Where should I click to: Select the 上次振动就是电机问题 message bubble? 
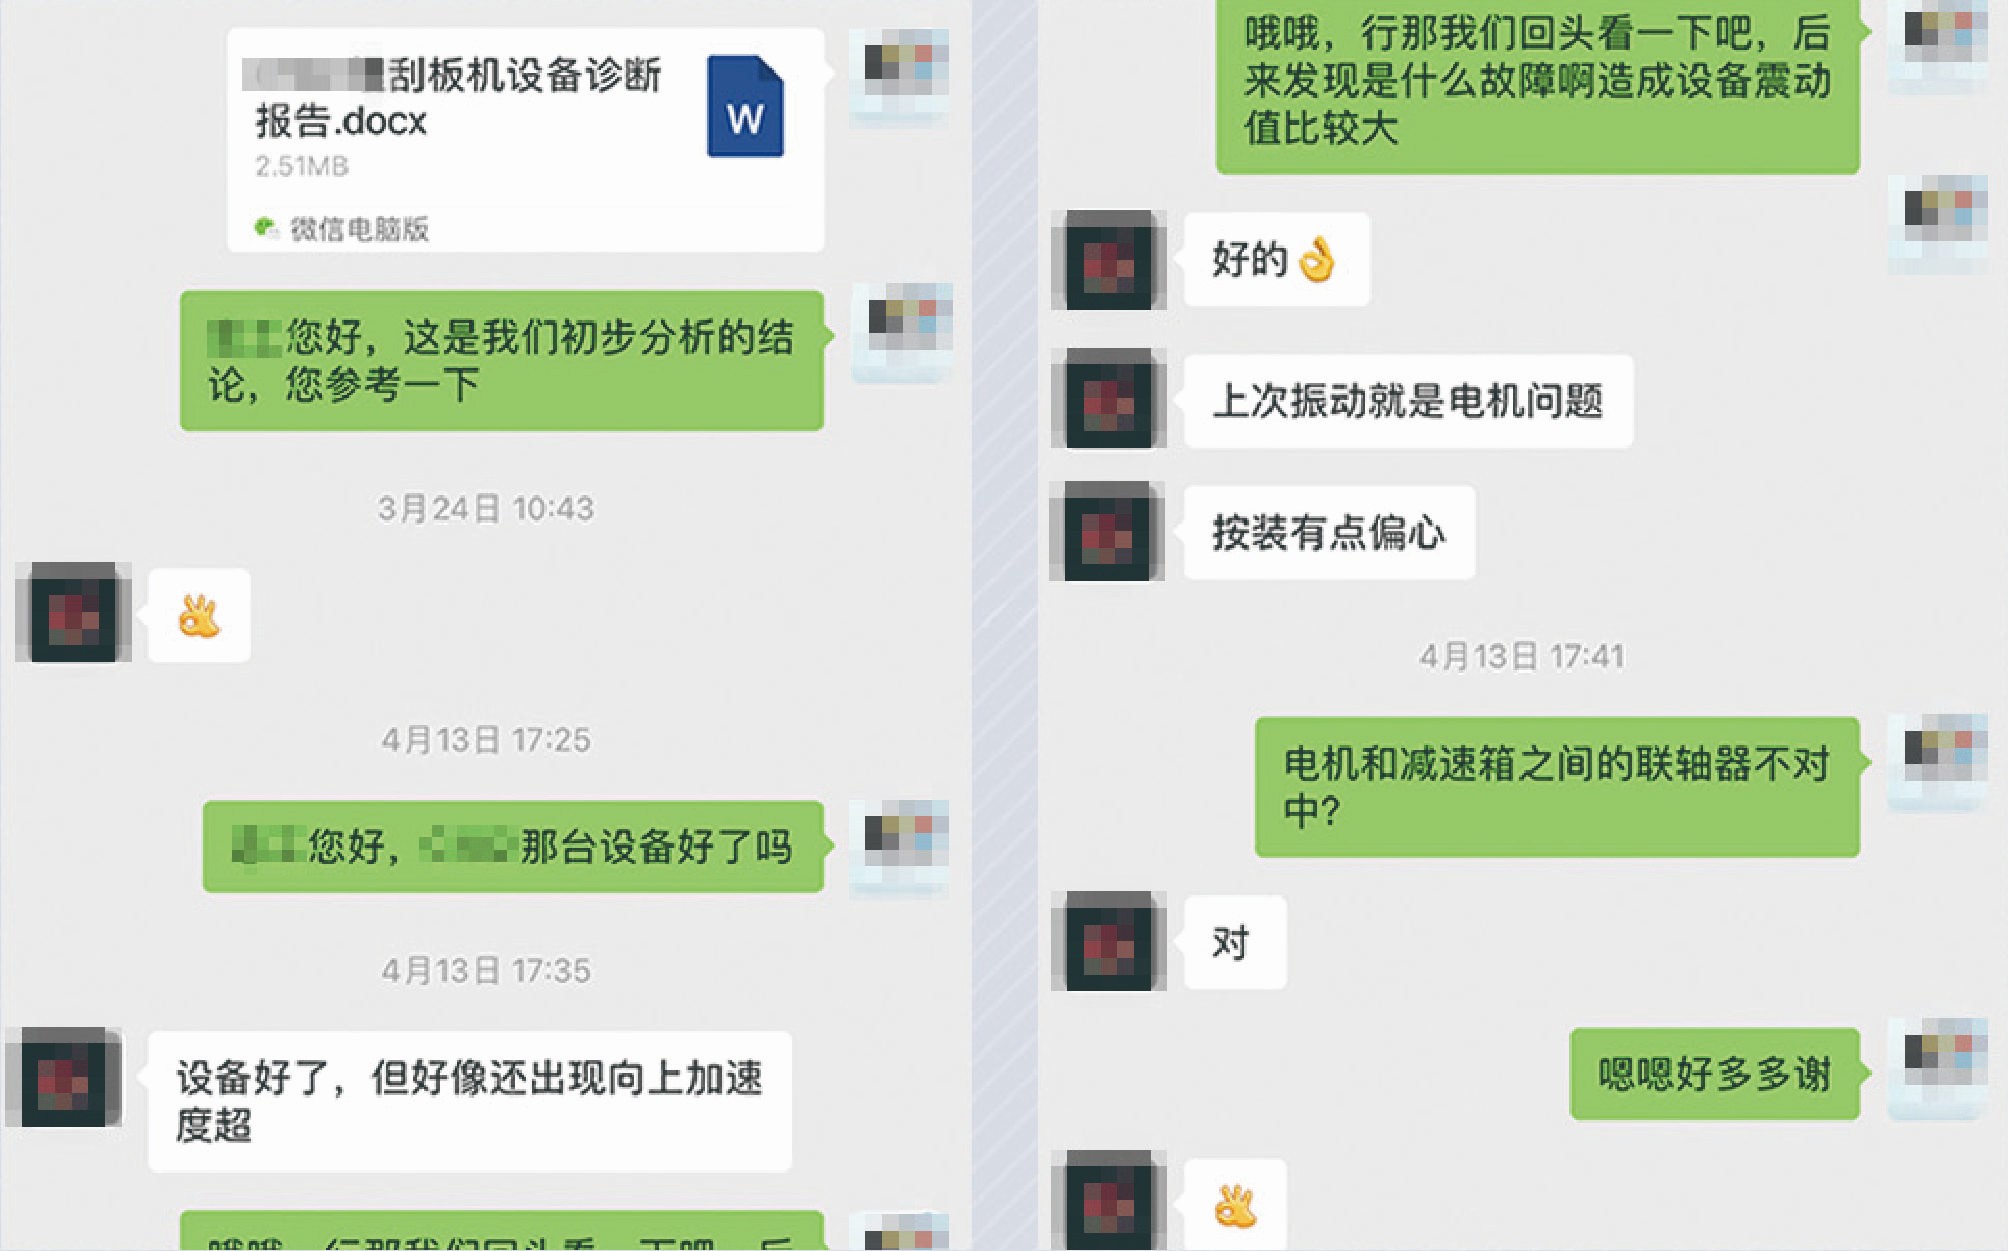[x=1408, y=401]
